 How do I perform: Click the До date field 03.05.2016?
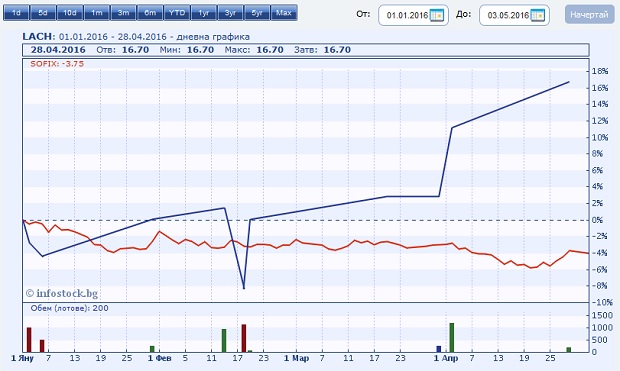[x=514, y=15]
